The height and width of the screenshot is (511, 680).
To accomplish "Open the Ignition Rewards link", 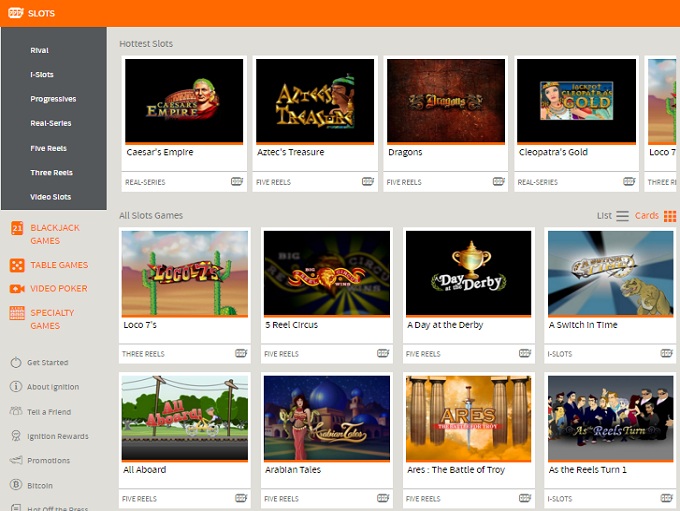I will pyautogui.click(x=57, y=436).
